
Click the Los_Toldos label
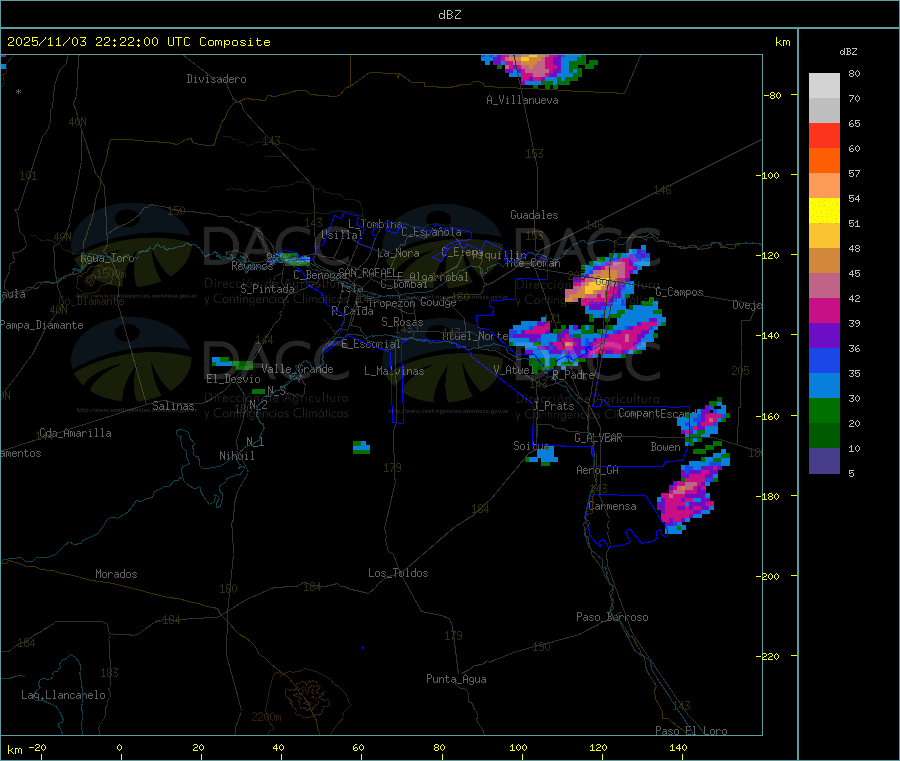(398, 573)
